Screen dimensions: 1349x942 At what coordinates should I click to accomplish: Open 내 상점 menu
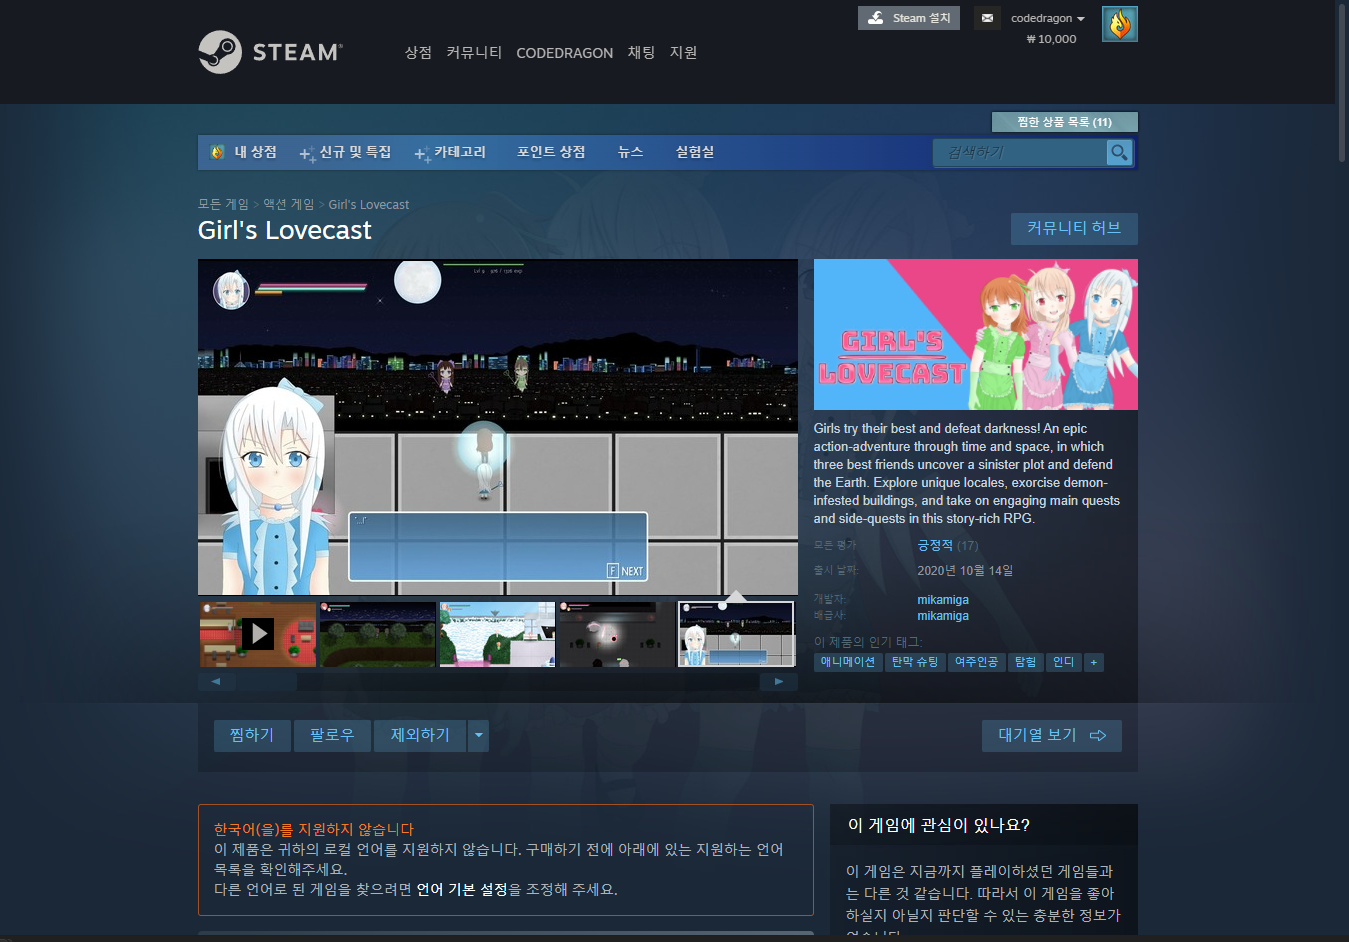255,152
